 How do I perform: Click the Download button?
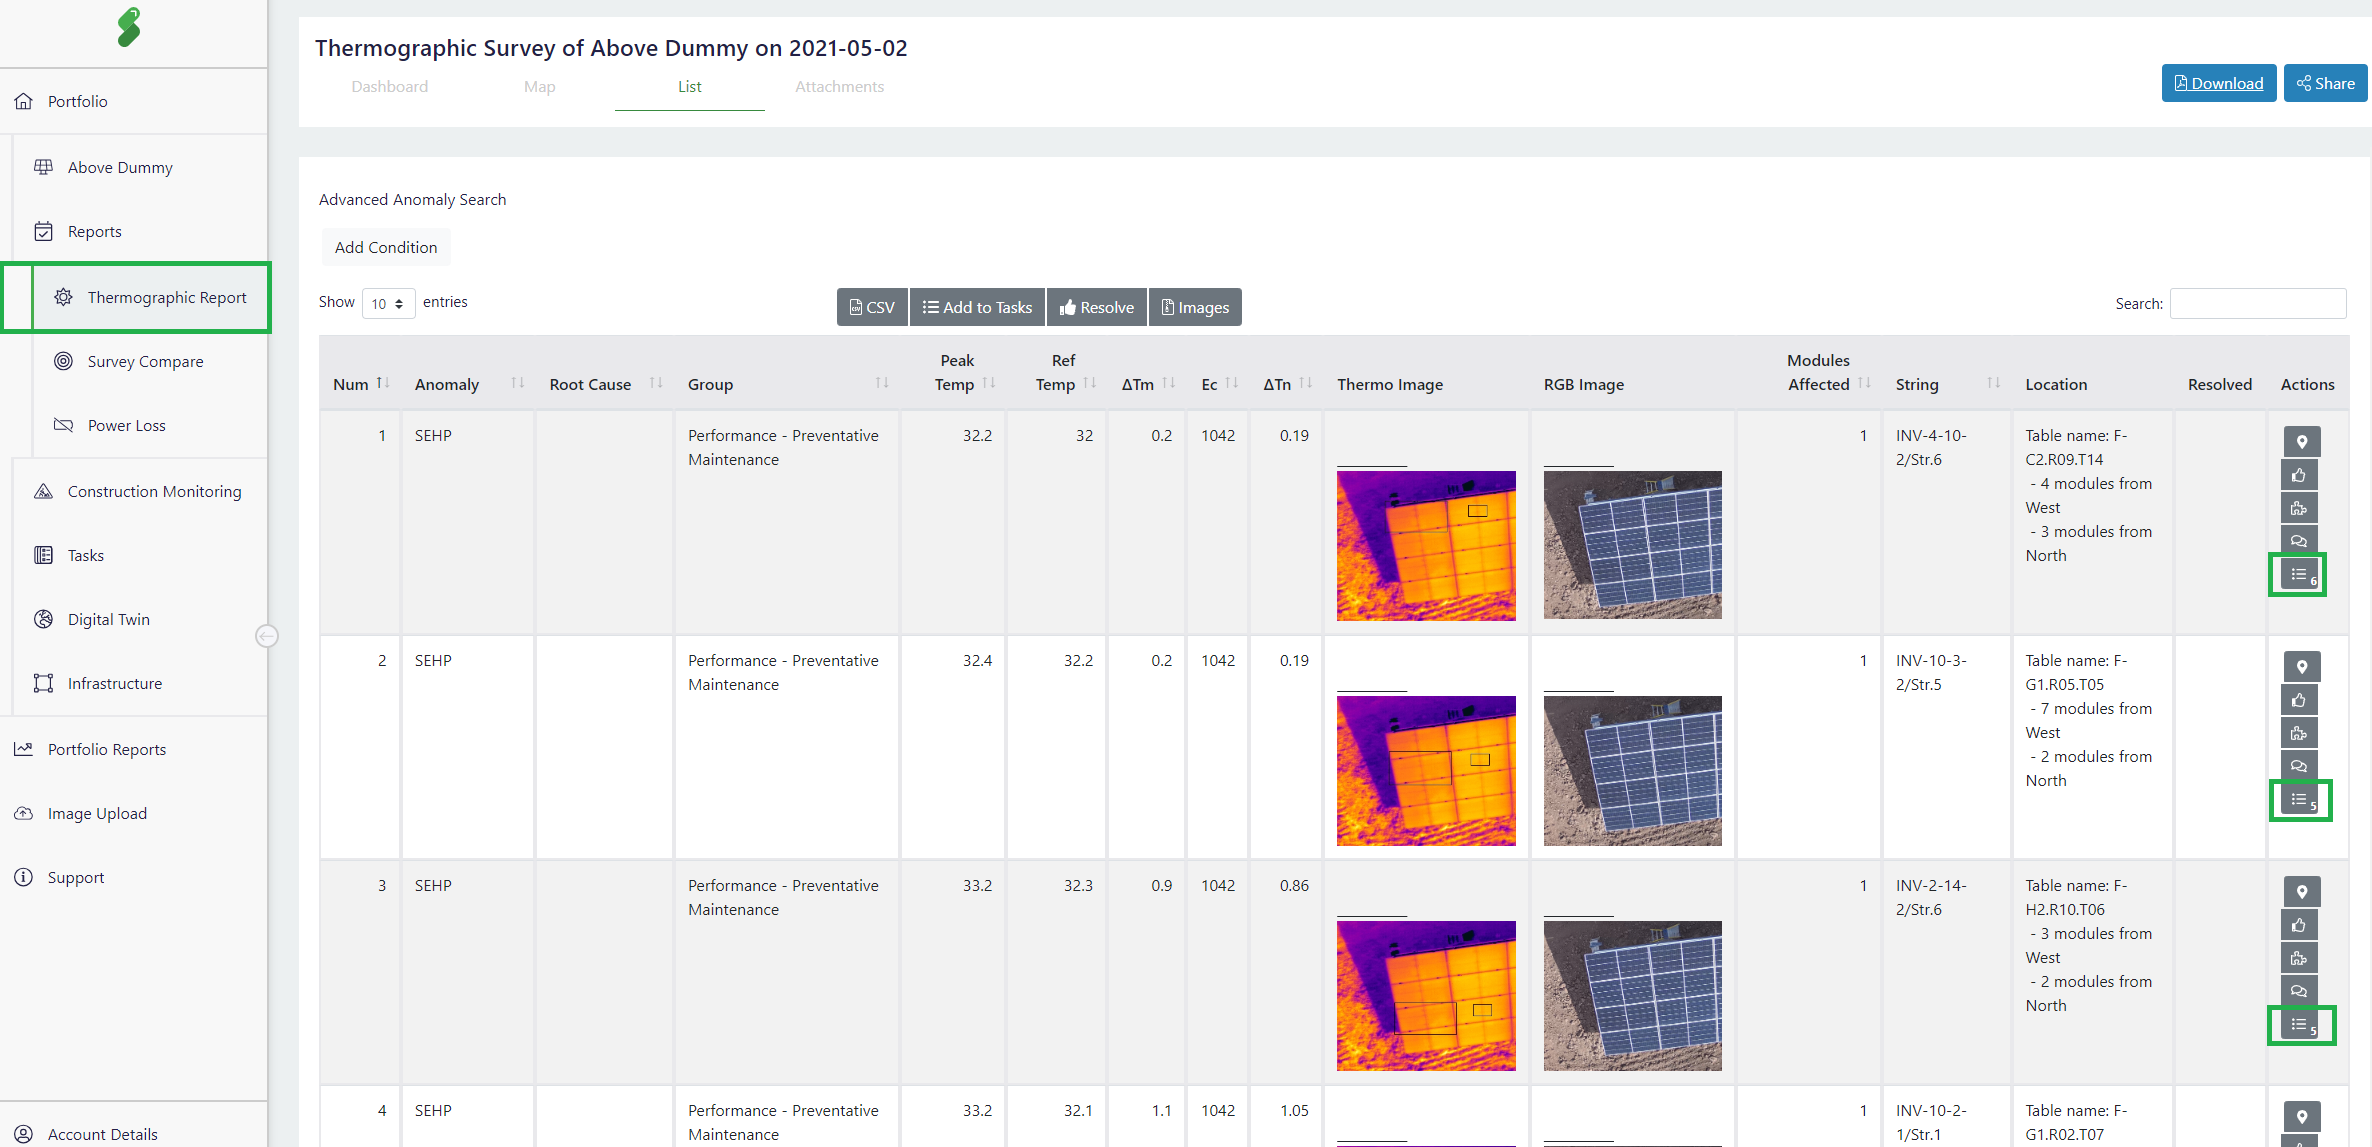tap(2218, 83)
